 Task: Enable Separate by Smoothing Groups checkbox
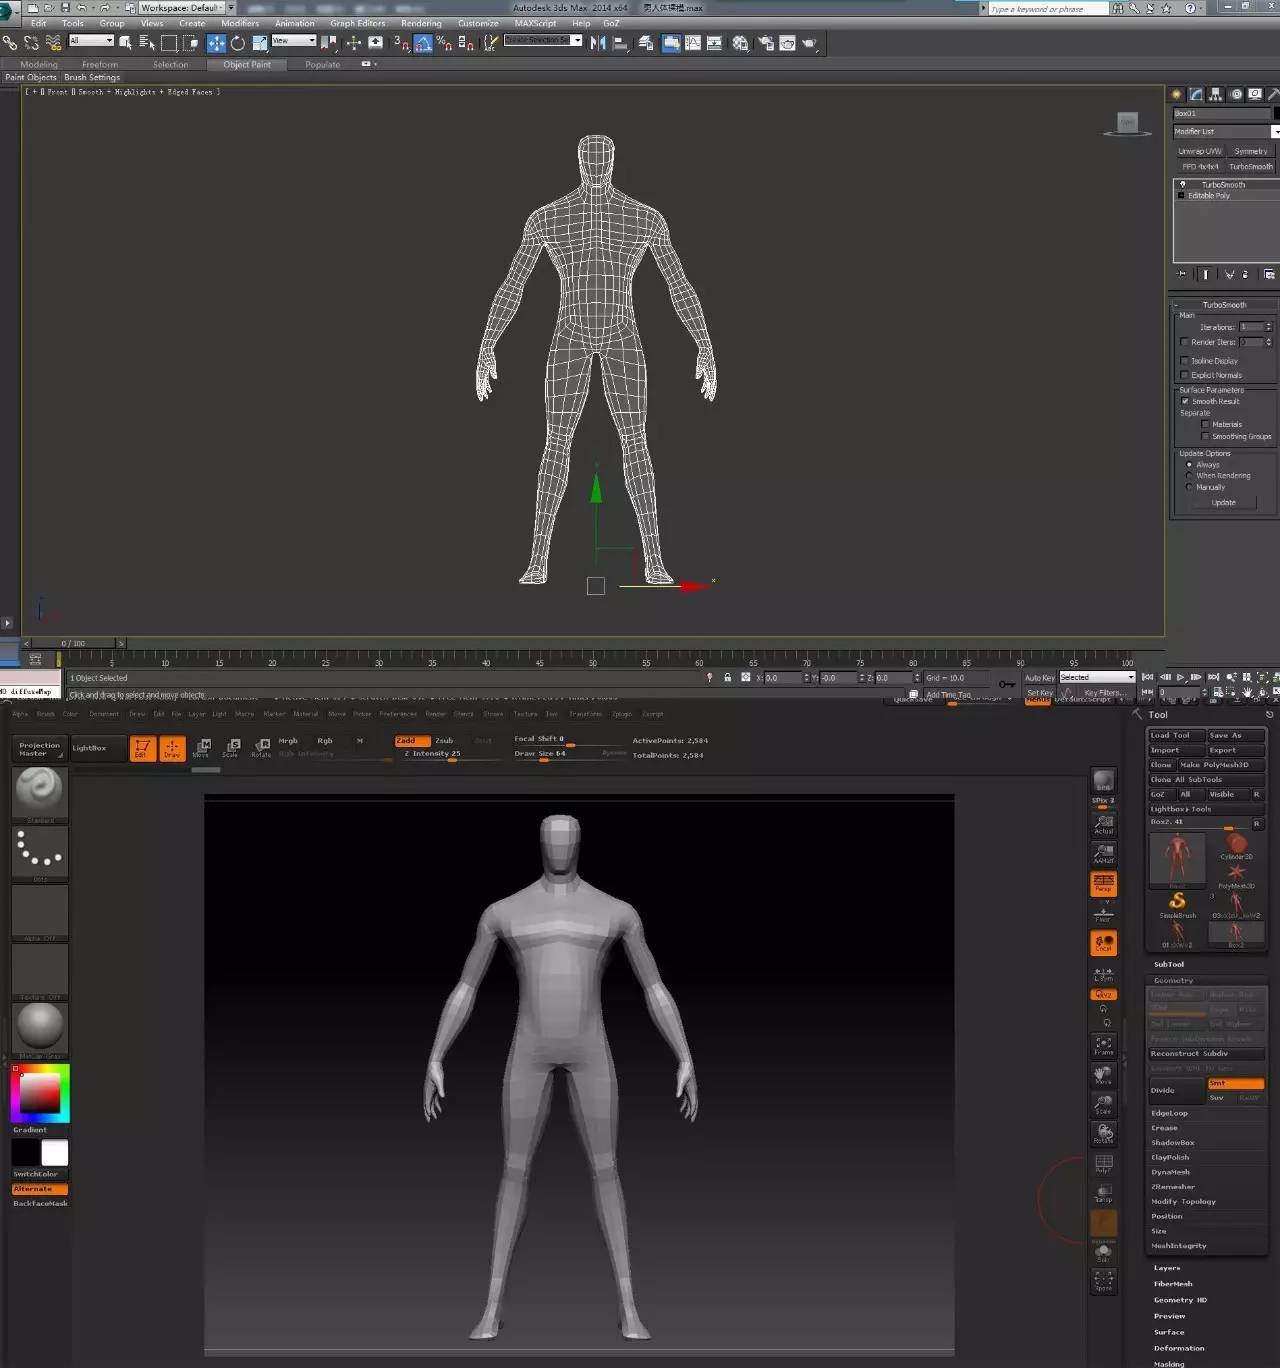click(x=1205, y=436)
